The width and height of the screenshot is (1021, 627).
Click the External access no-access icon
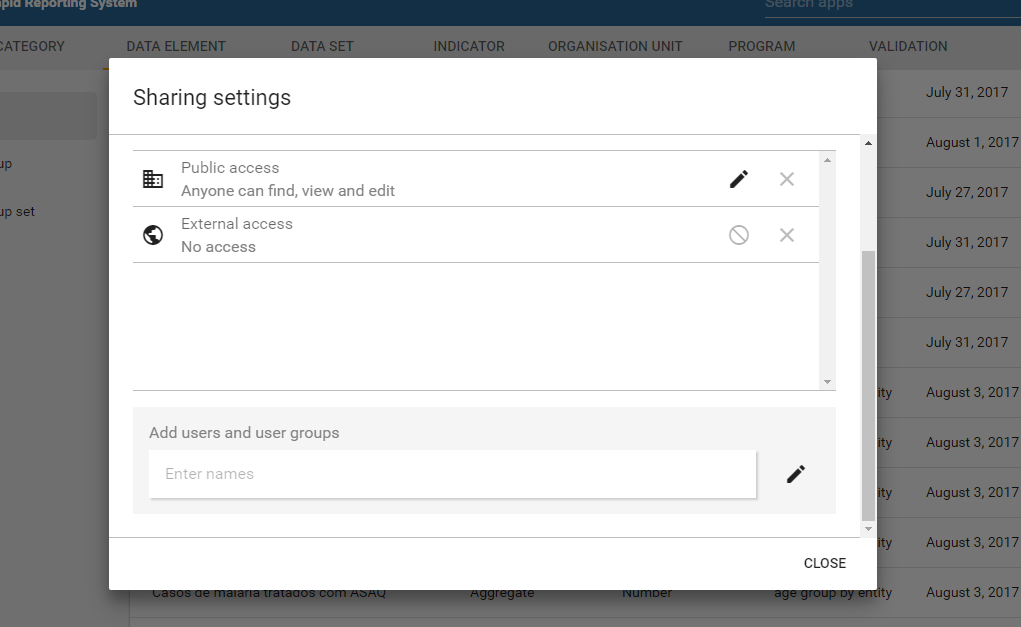(739, 235)
